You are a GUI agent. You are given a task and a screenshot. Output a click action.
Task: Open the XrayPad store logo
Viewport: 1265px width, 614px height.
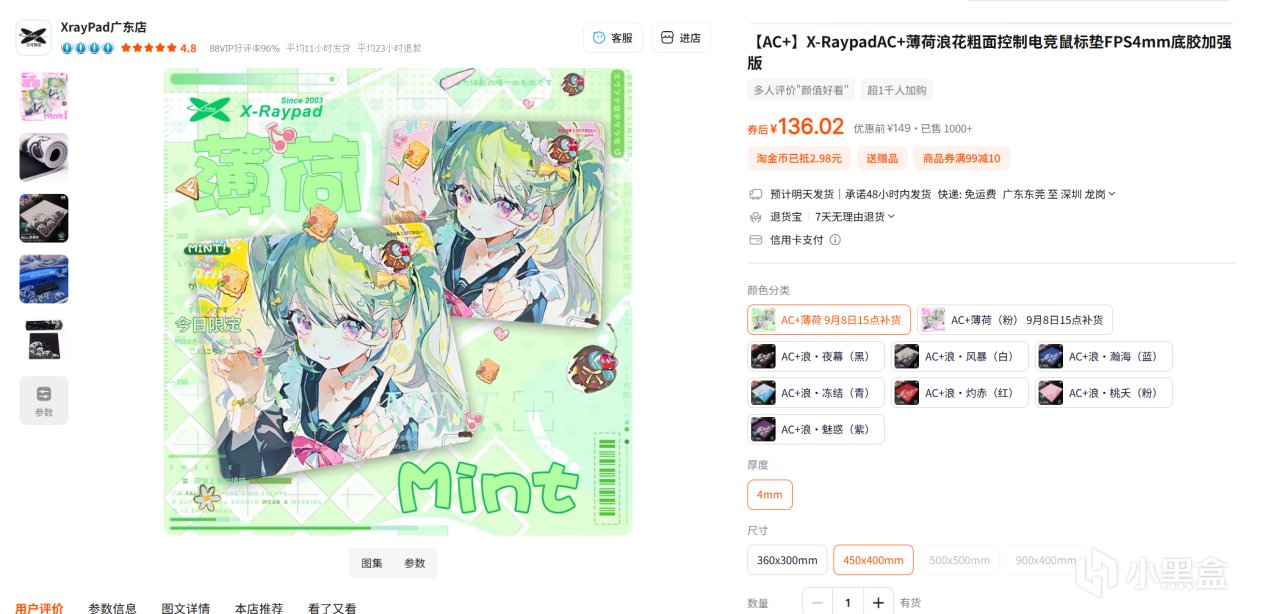tap(33, 37)
